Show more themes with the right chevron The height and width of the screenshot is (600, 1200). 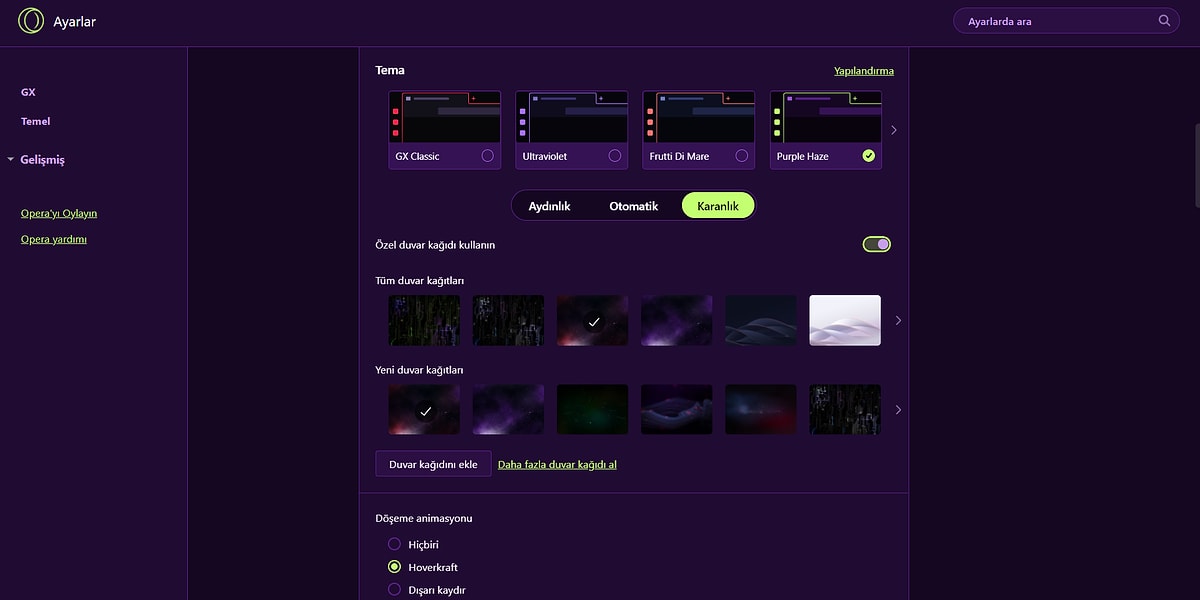tap(894, 130)
